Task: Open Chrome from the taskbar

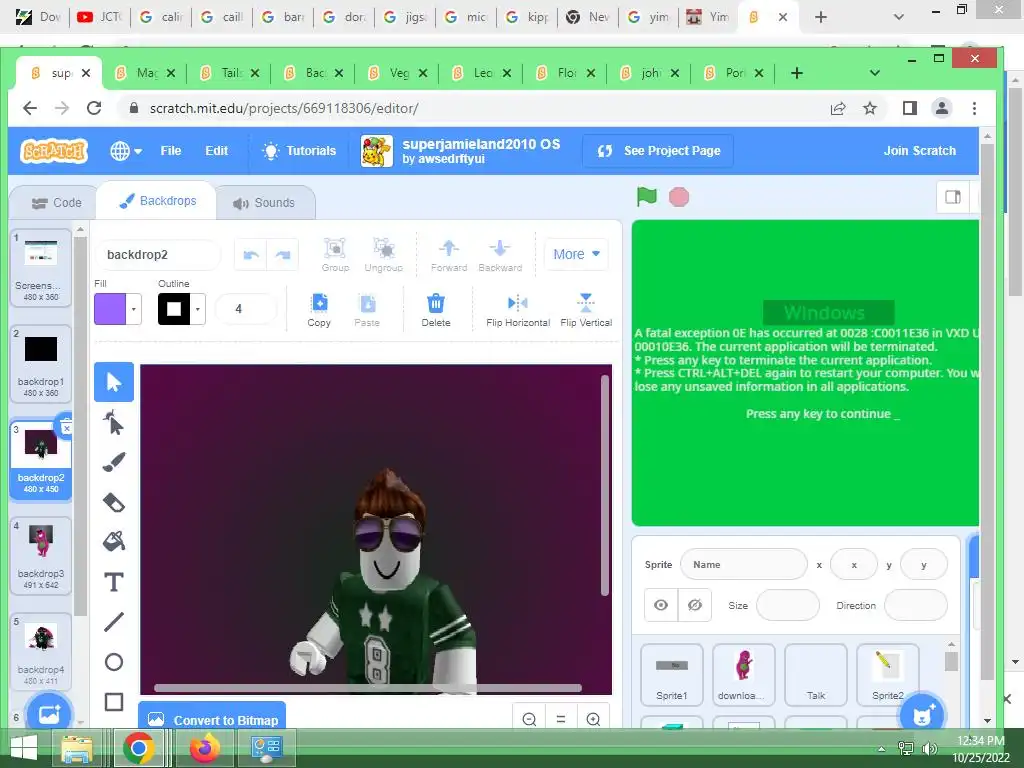Action: pos(138,748)
